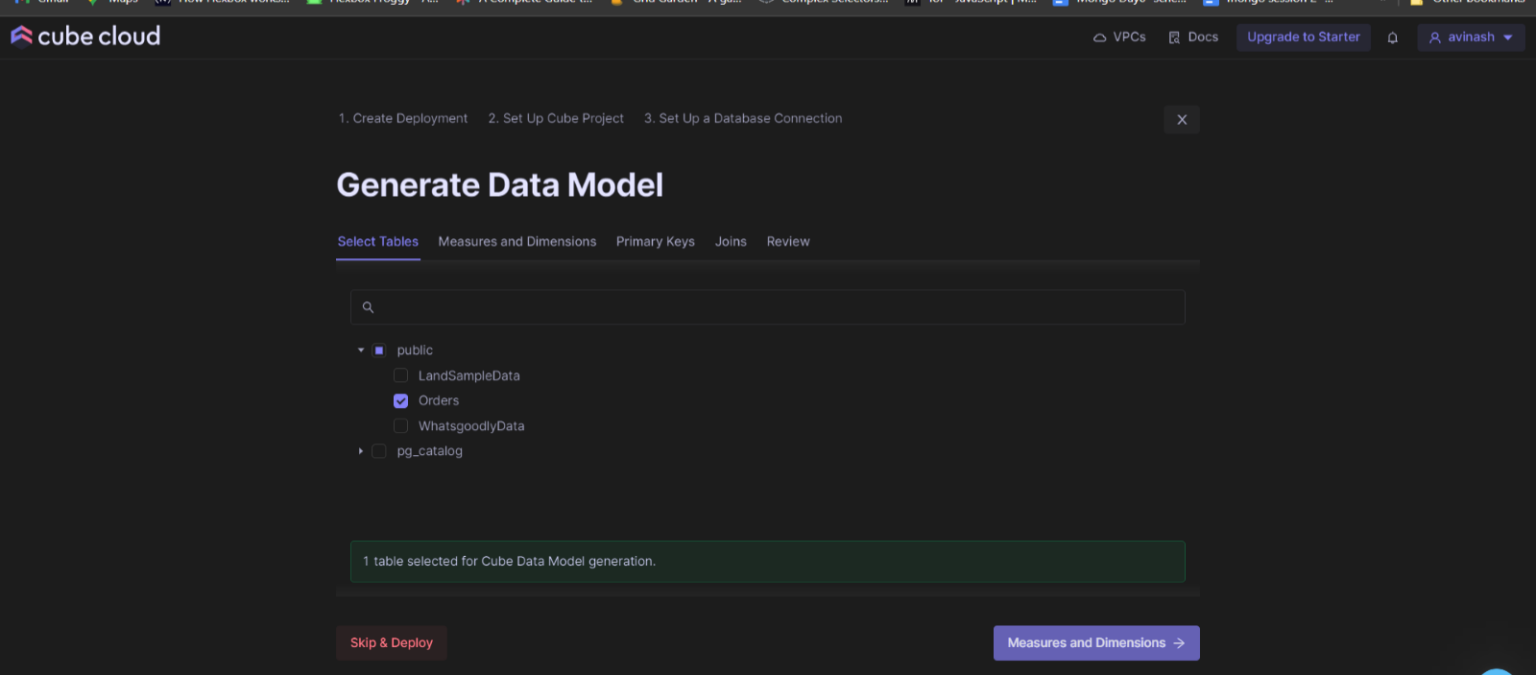Click Upgrade to Starter

tap(1303, 36)
